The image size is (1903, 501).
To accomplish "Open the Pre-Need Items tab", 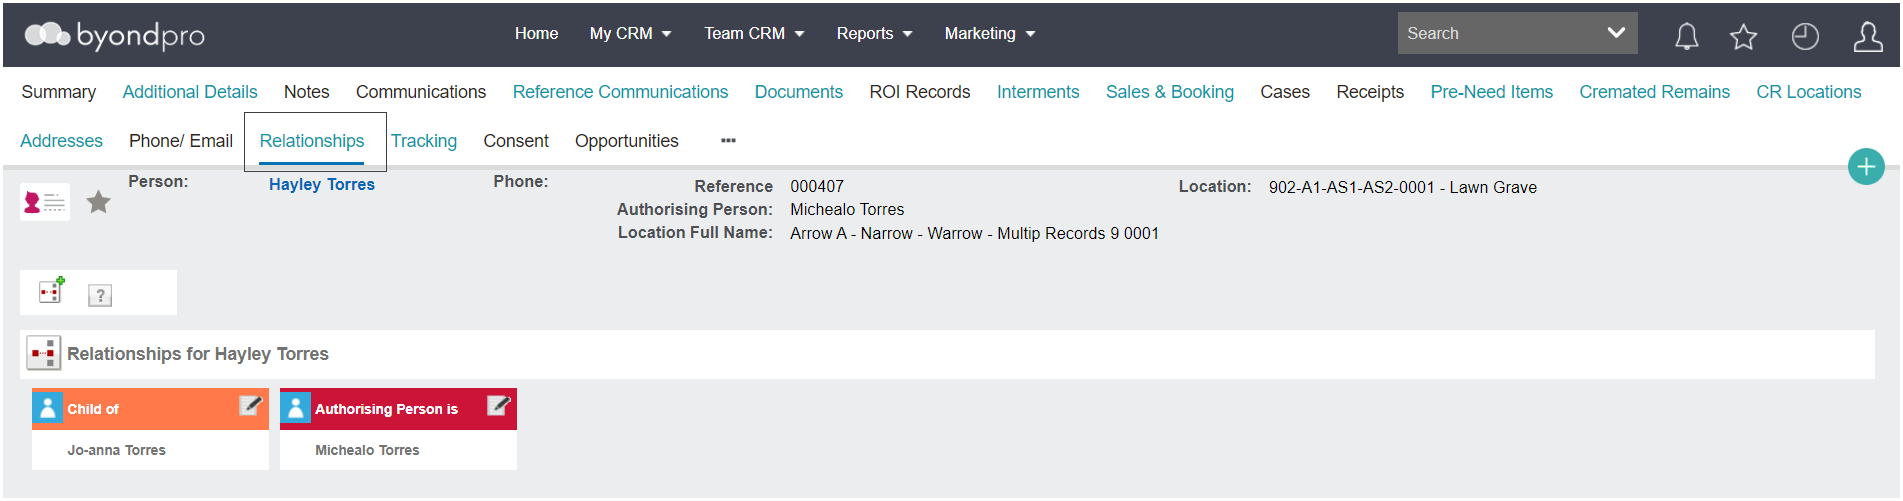I will pyautogui.click(x=1492, y=92).
